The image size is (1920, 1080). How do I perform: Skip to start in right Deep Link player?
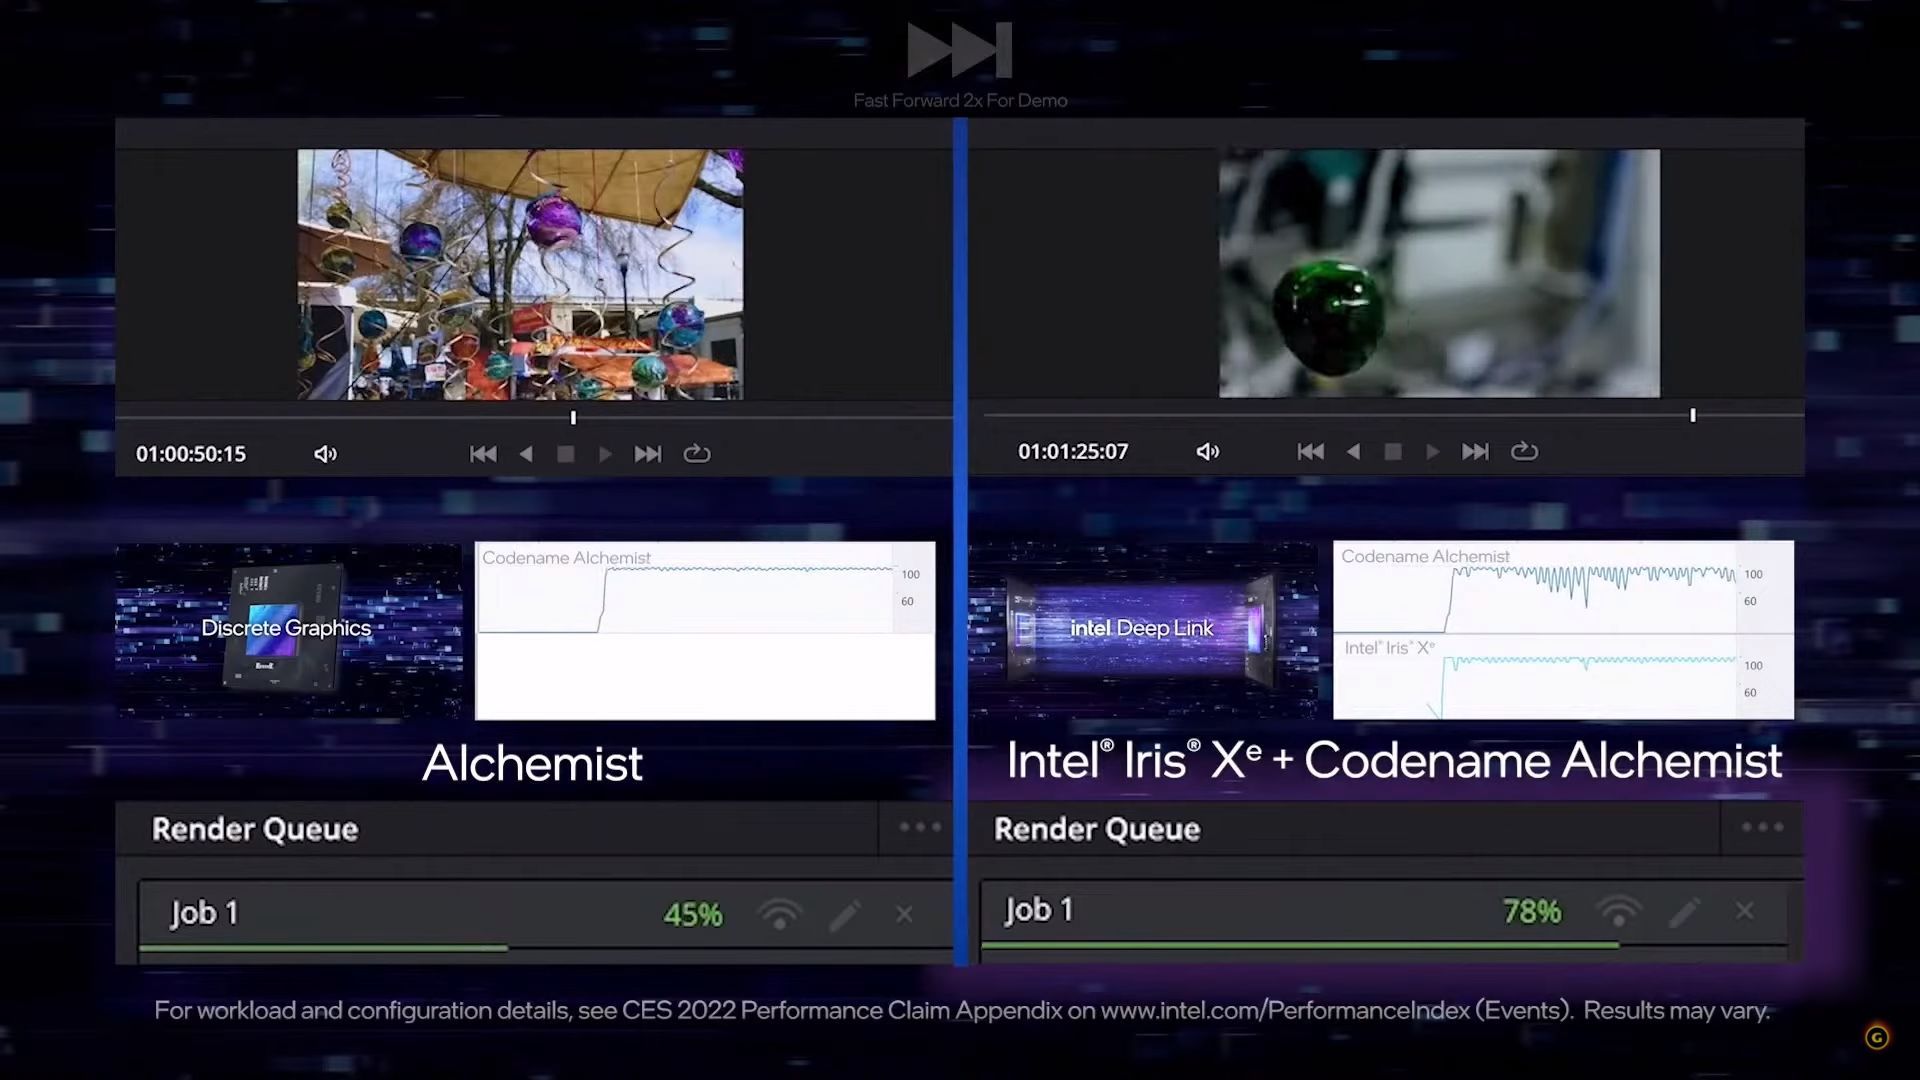[1310, 452]
